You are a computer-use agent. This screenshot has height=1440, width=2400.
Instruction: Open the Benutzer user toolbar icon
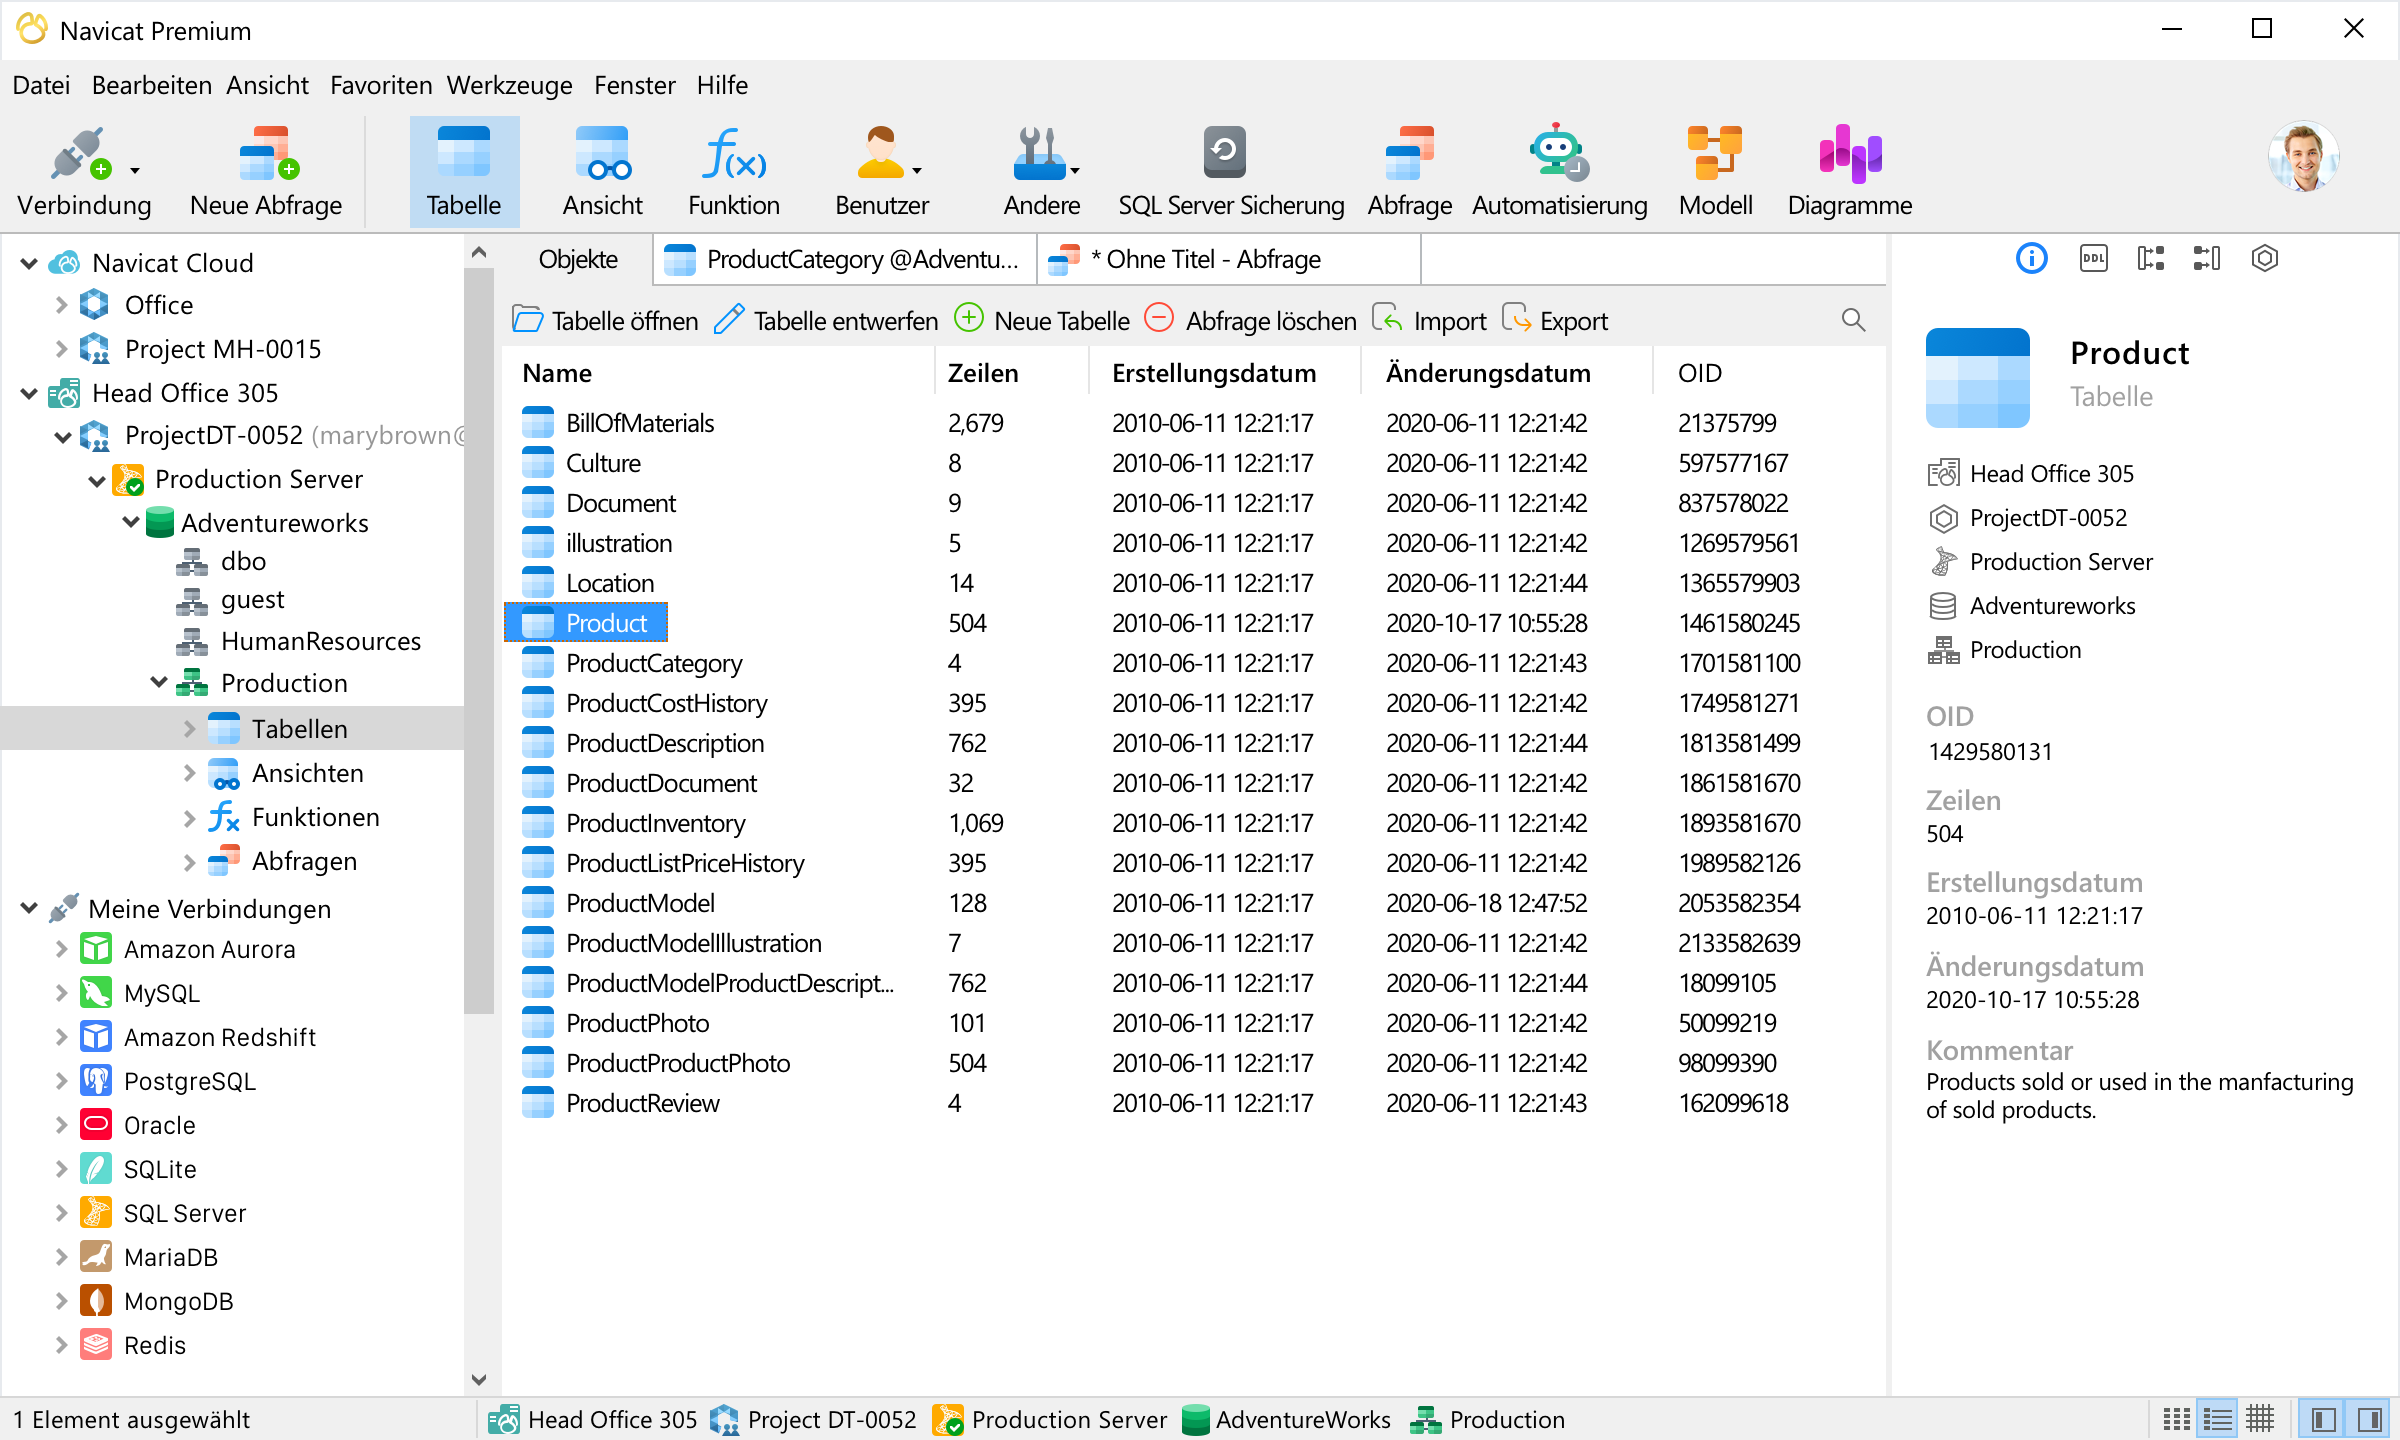point(881,172)
